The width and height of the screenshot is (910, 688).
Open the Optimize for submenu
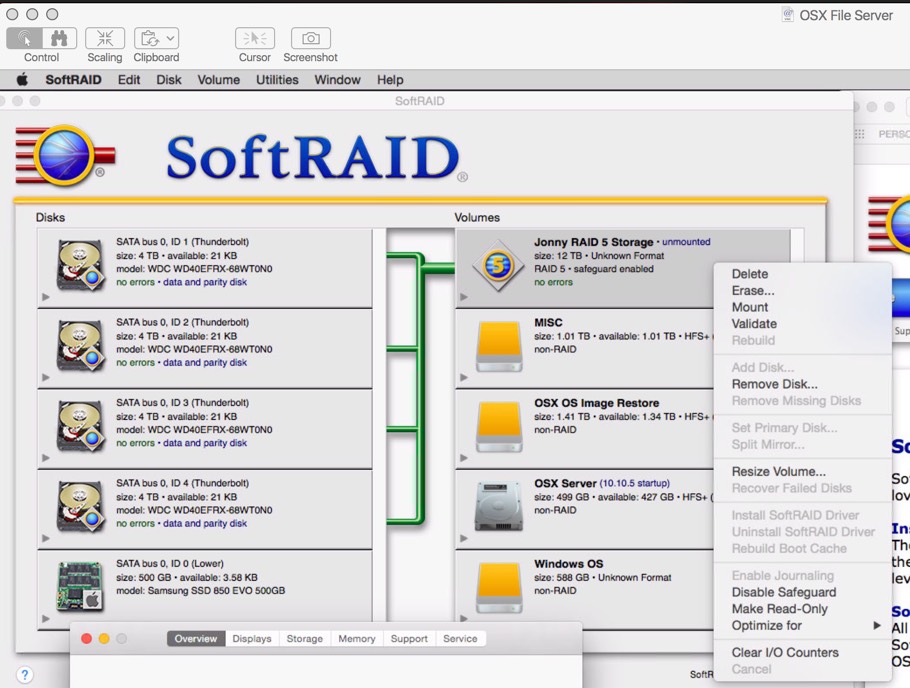803,625
